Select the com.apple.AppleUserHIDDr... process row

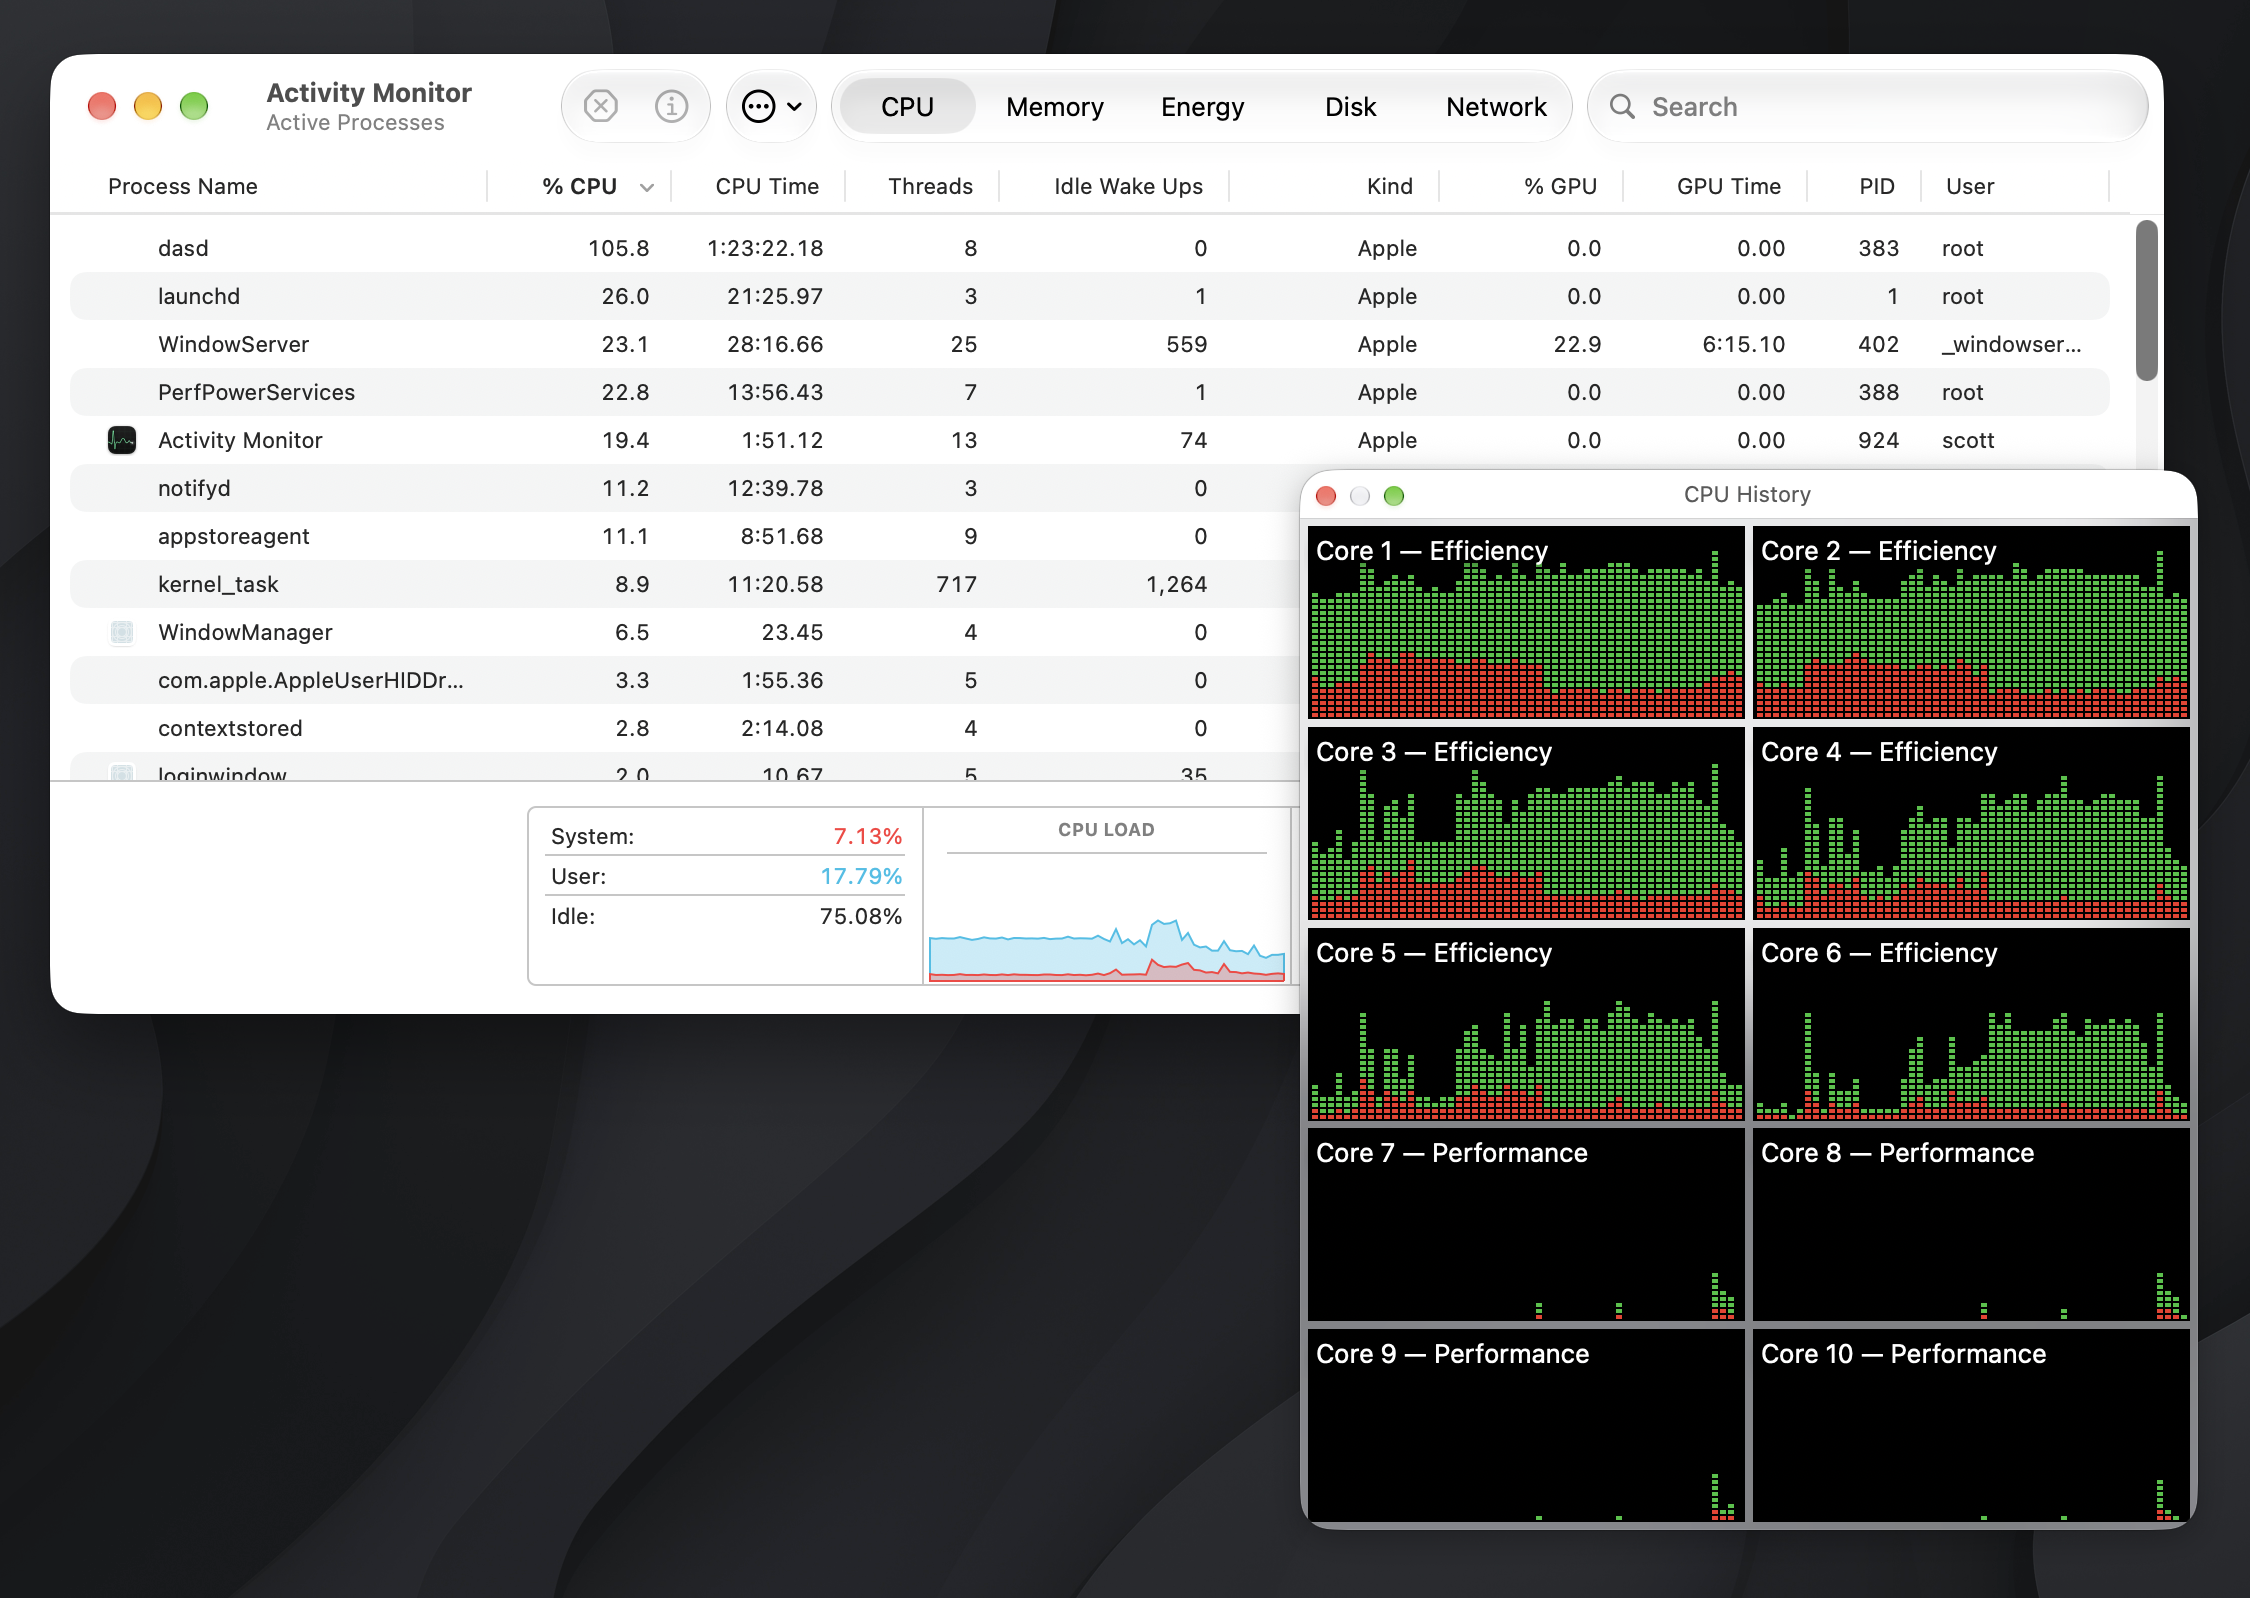tap(685, 680)
